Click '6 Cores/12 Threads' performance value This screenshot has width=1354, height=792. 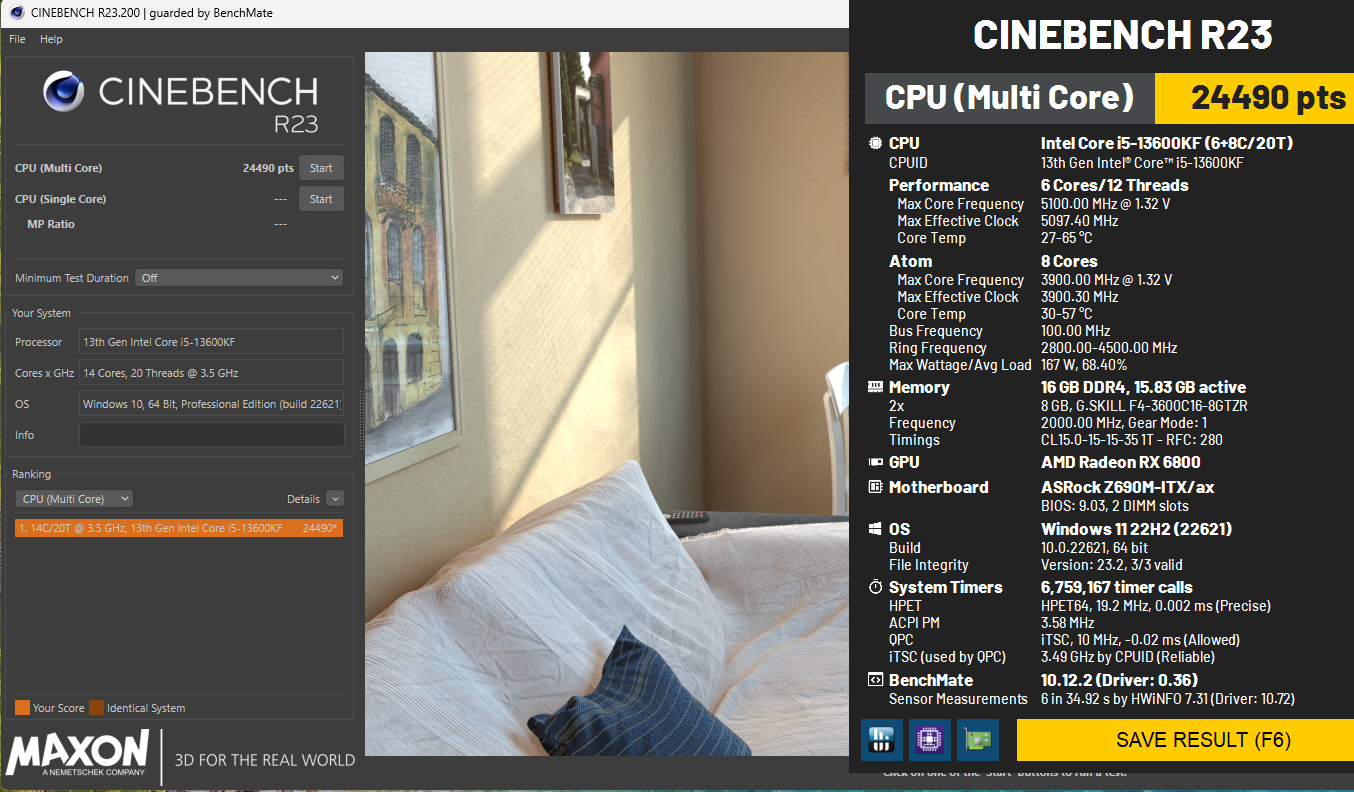click(x=1115, y=185)
